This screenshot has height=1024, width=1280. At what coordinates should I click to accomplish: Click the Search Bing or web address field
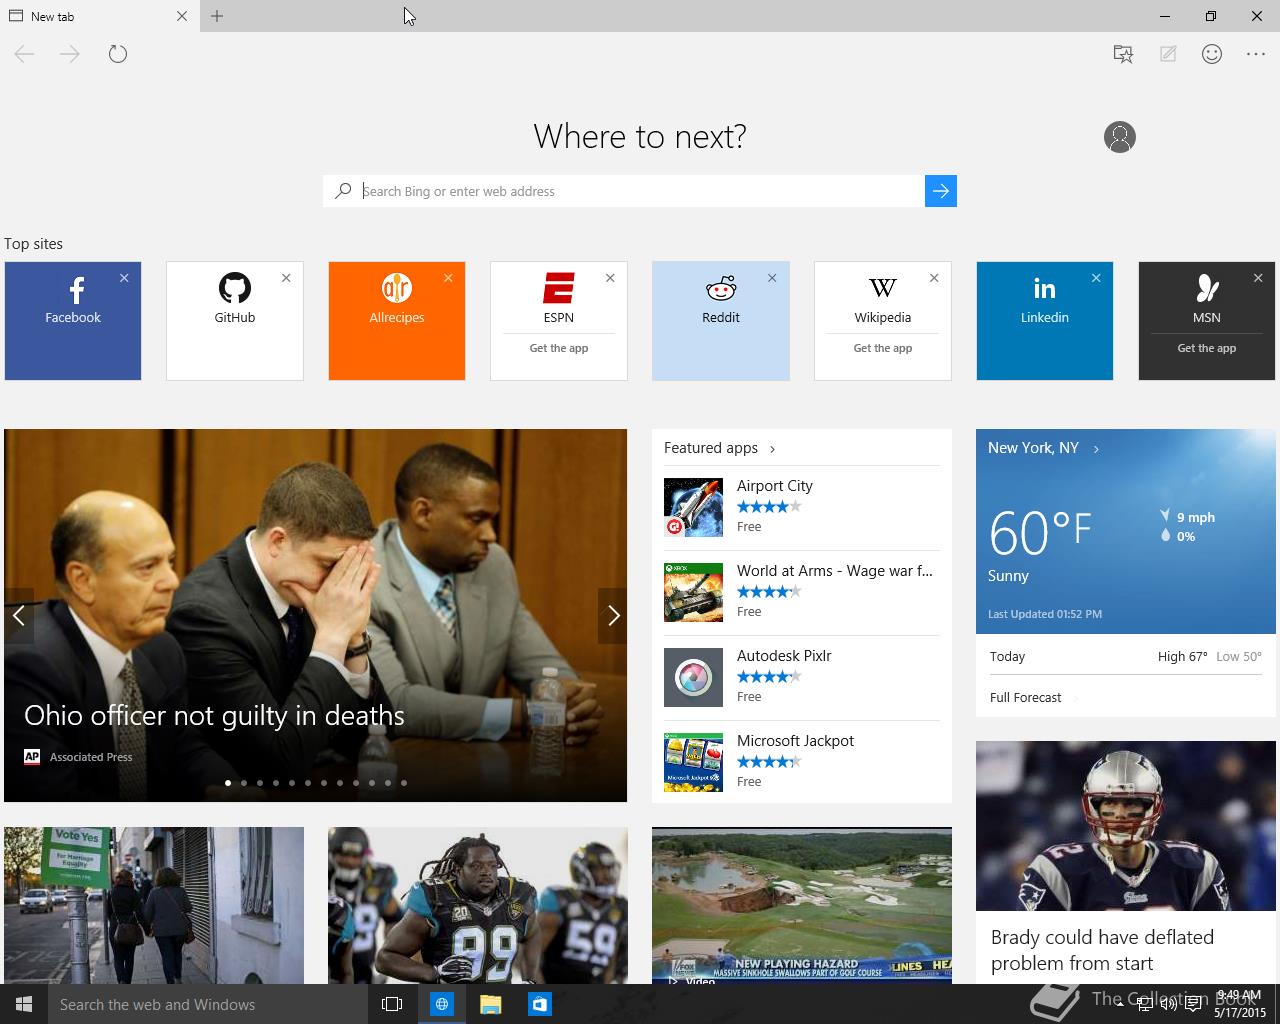point(640,191)
